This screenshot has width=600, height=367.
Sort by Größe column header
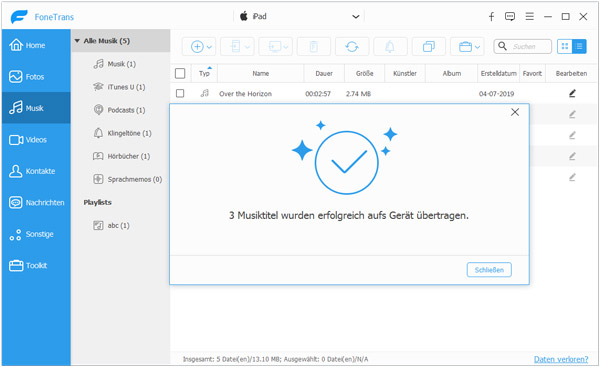coord(364,73)
